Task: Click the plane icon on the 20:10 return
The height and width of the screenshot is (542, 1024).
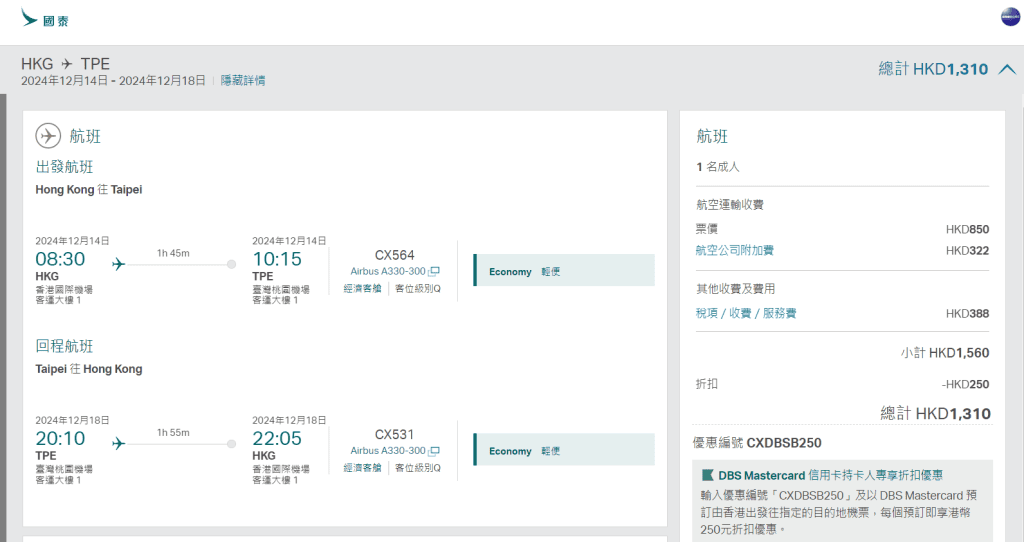Action: pyautogui.click(x=119, y=443)
